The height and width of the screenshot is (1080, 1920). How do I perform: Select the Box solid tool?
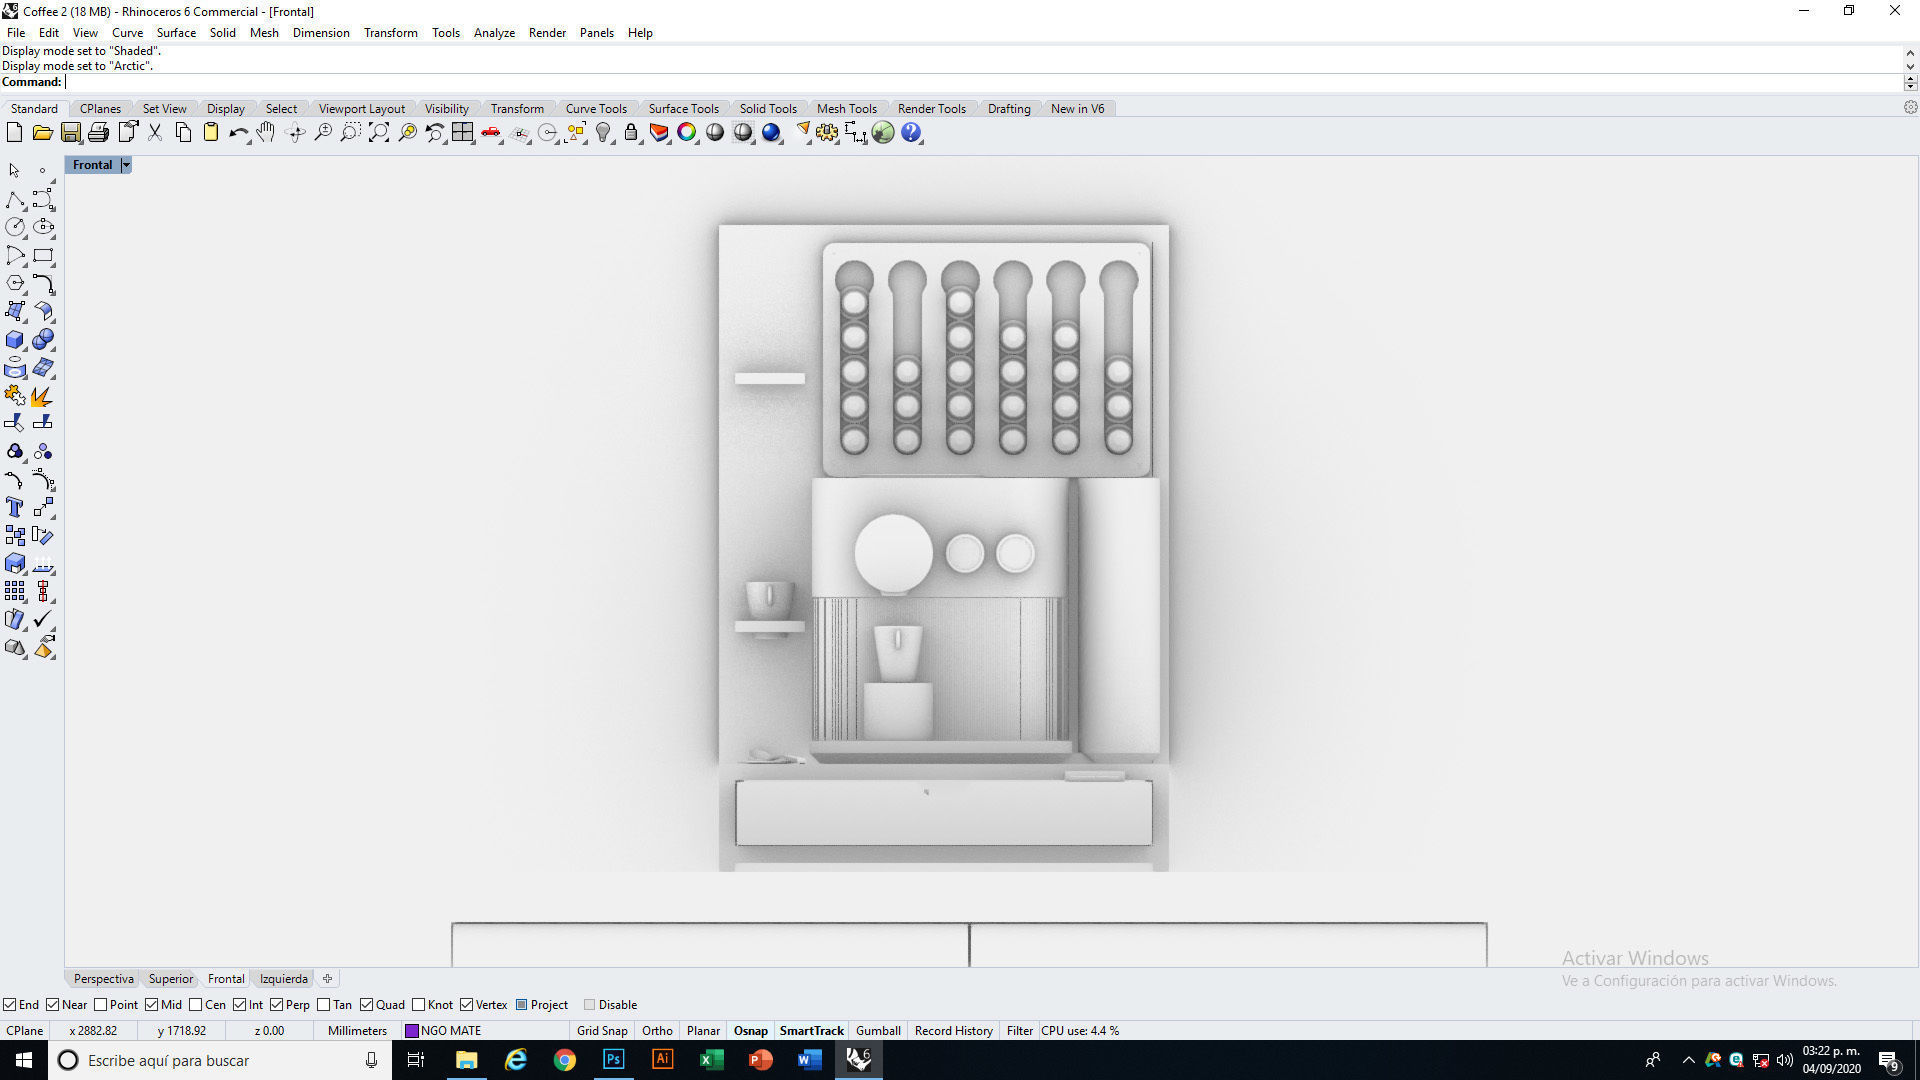[15, 340]
